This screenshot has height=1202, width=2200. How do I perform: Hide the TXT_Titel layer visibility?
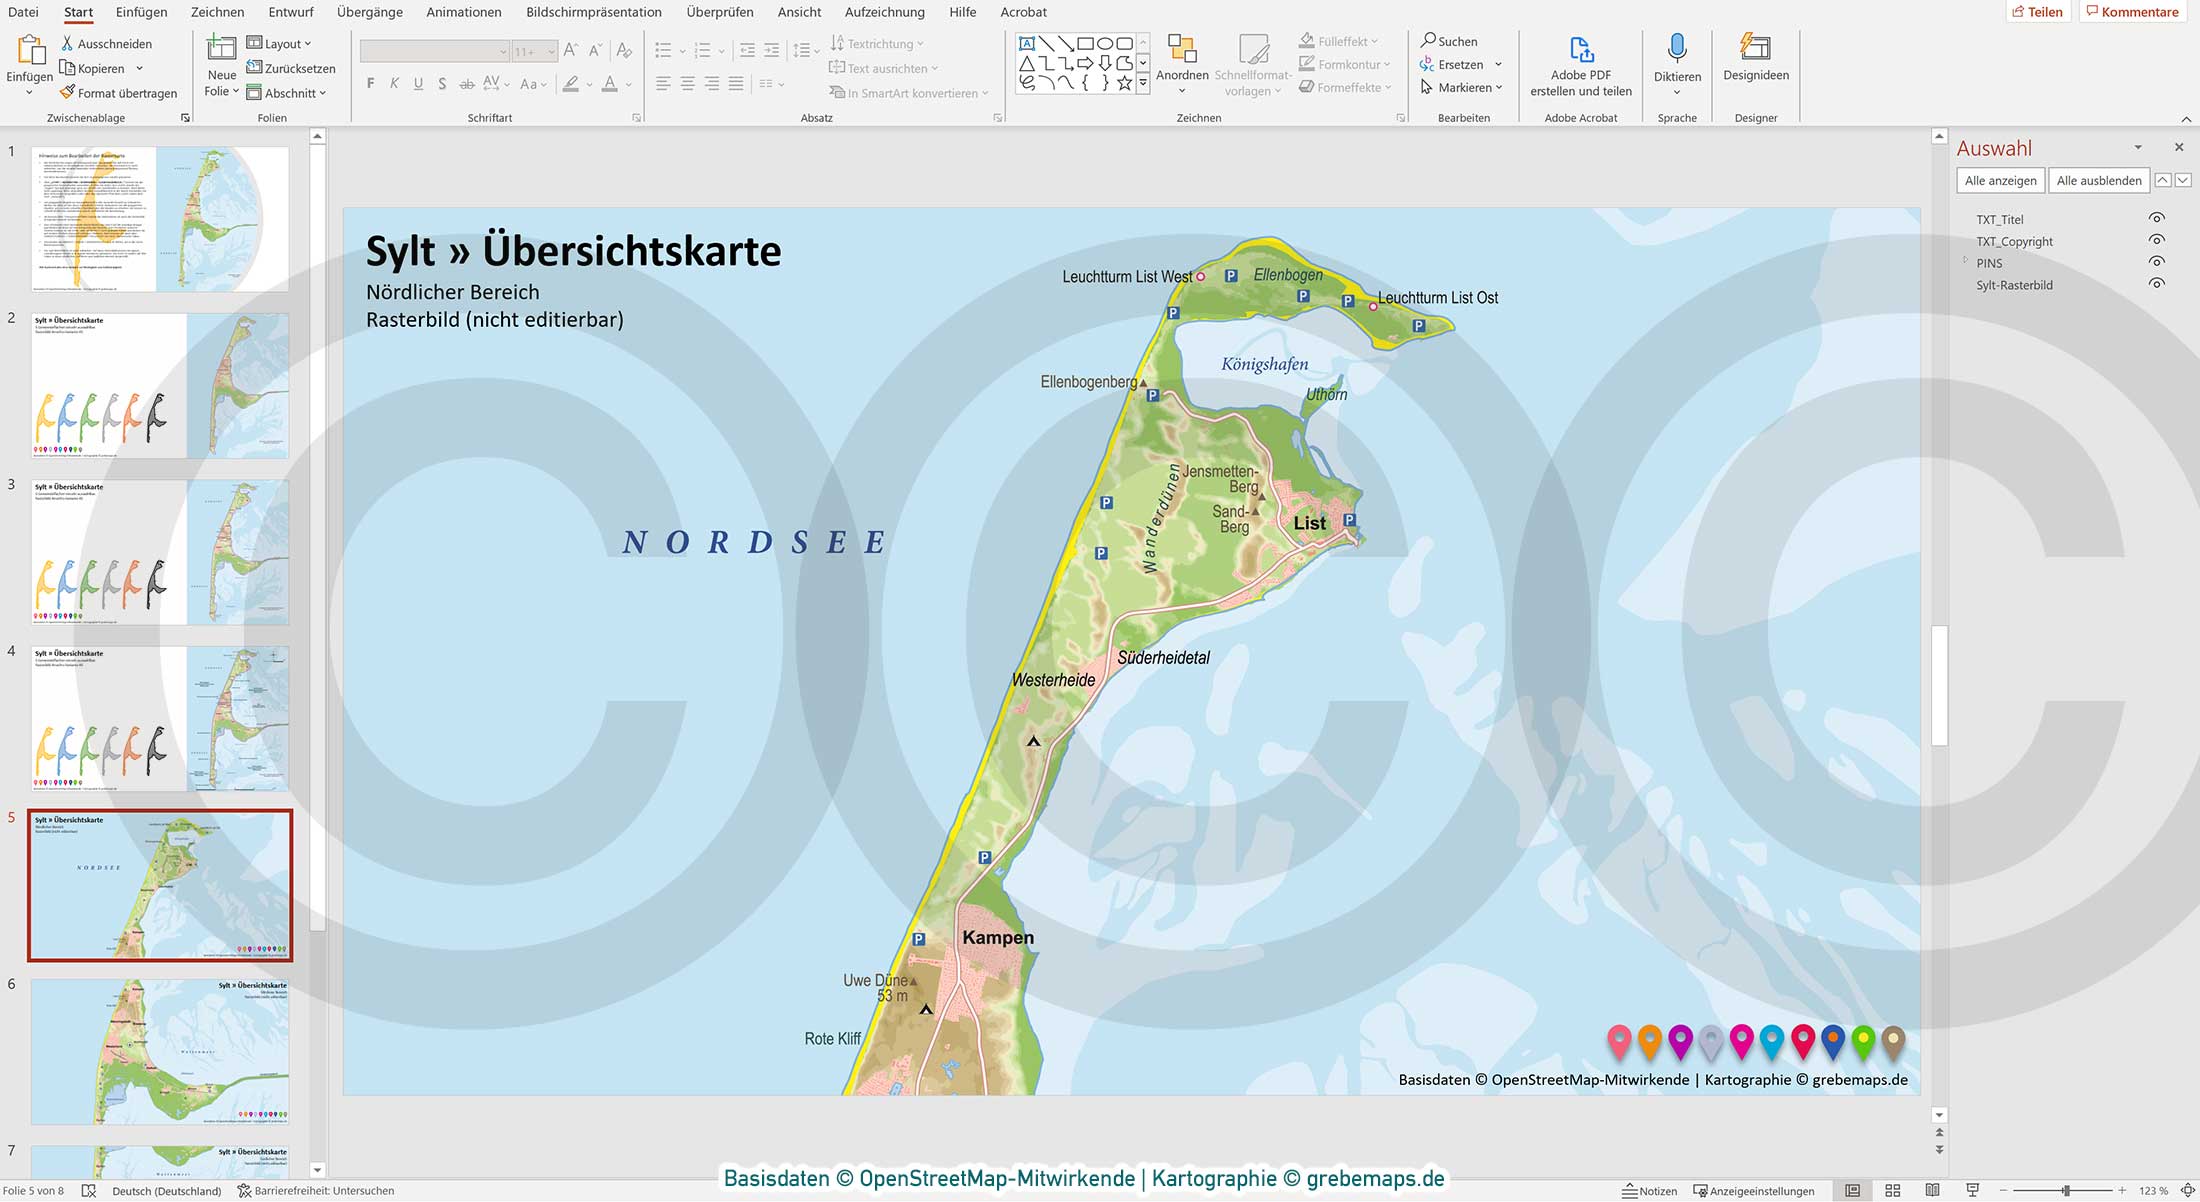click(2157, 217)
